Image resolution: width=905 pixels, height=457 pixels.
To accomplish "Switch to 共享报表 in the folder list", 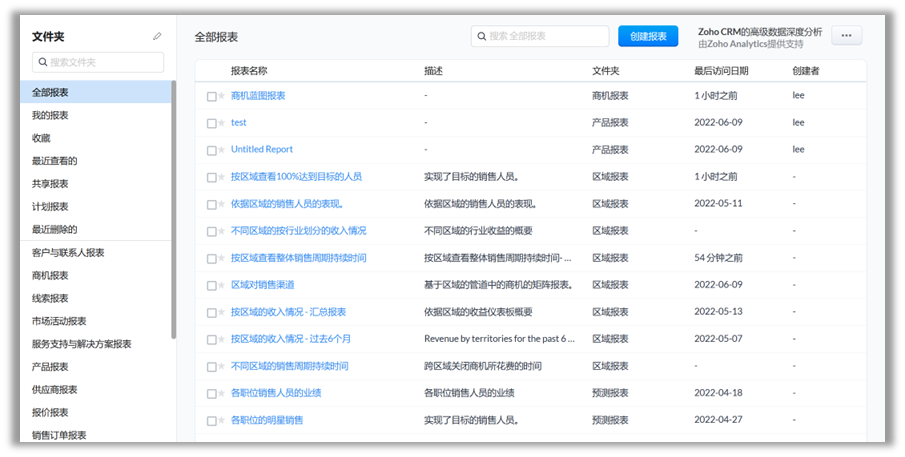I will point(50,184).
